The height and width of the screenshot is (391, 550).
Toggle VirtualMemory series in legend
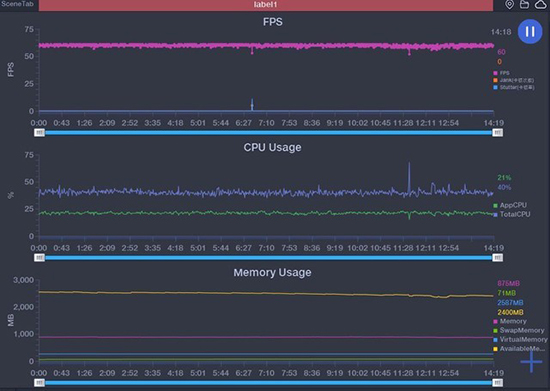coord(520,339)
